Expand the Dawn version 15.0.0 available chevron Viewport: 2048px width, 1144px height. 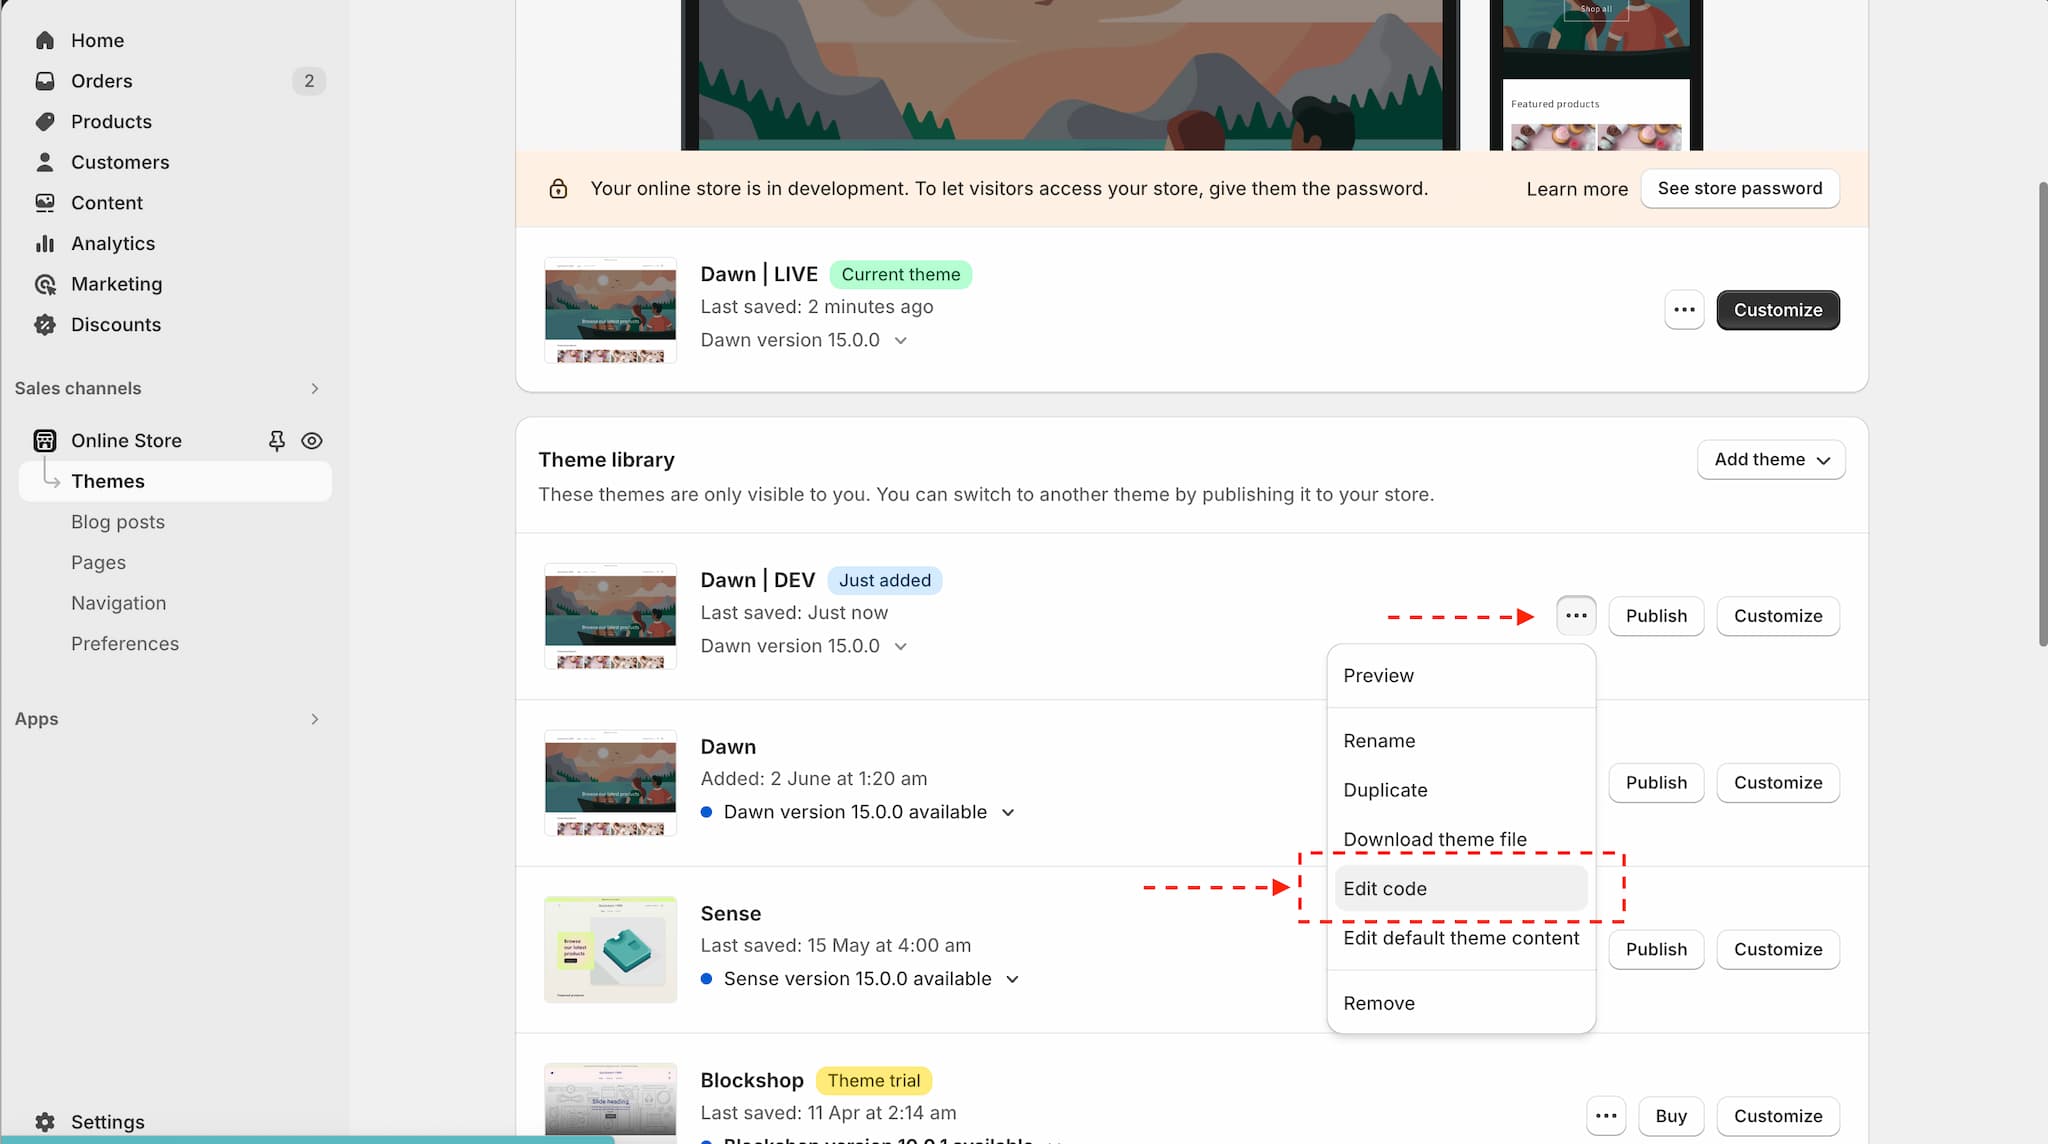click(x=1008, y=812)
